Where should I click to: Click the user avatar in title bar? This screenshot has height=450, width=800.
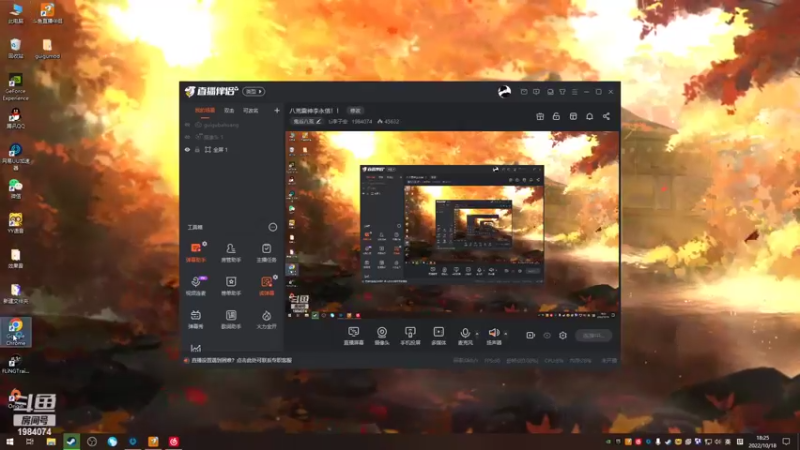click(504, 91)
